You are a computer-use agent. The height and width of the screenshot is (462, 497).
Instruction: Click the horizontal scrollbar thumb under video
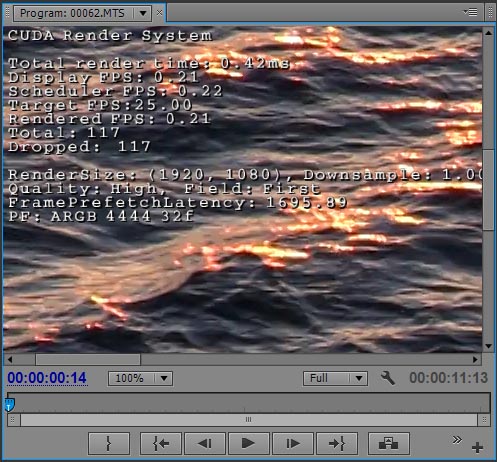[x=88, y=359]
